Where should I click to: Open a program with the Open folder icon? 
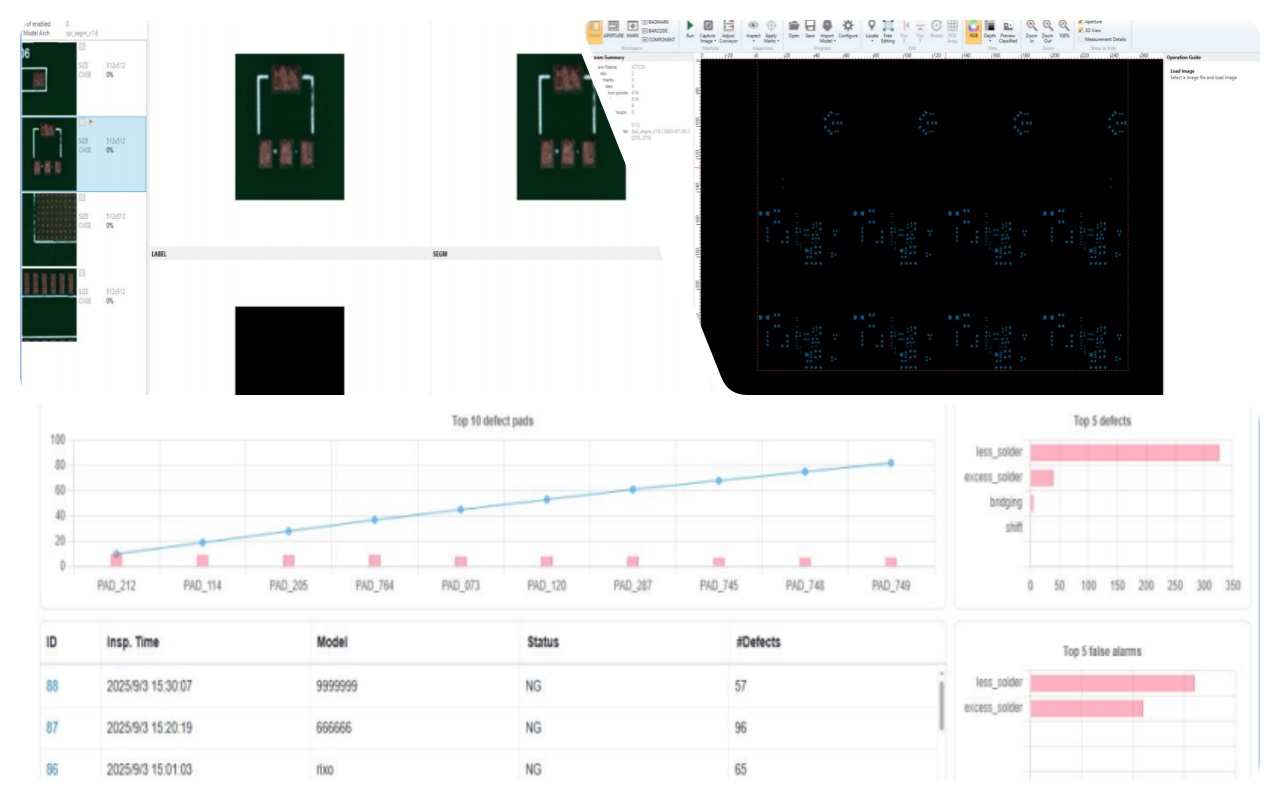(x=793, y=27)
